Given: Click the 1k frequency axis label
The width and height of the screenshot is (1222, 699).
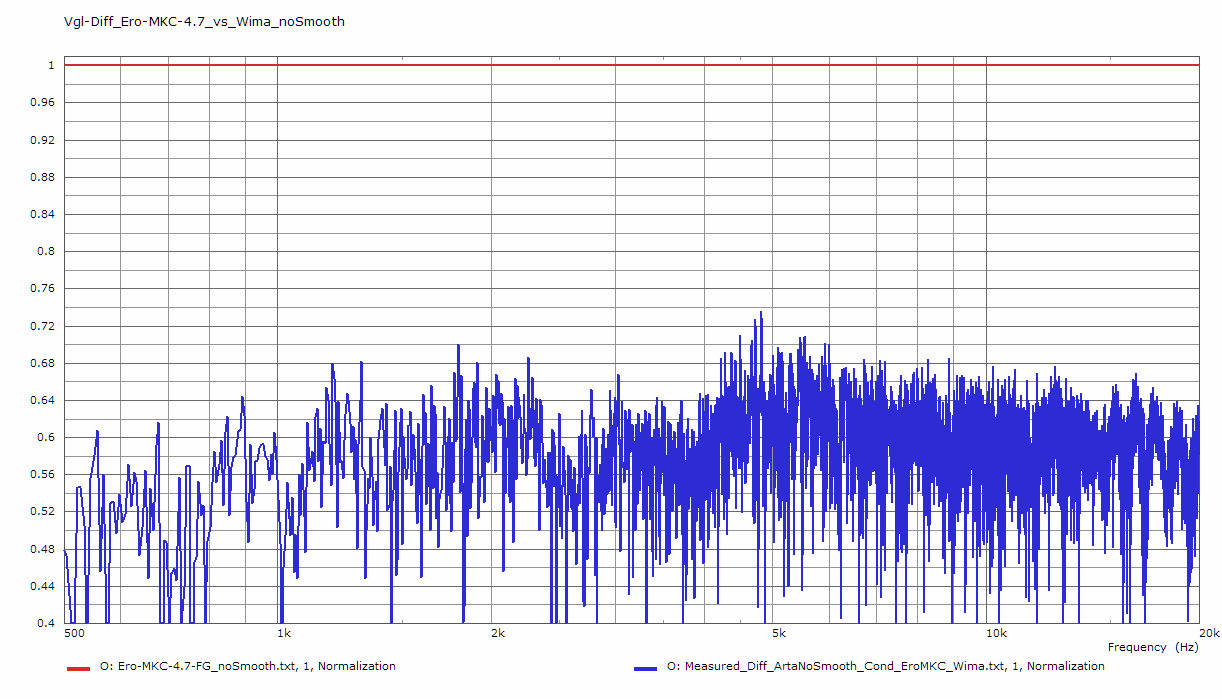Looking at the screenshot, I should (x=284, y=633).
